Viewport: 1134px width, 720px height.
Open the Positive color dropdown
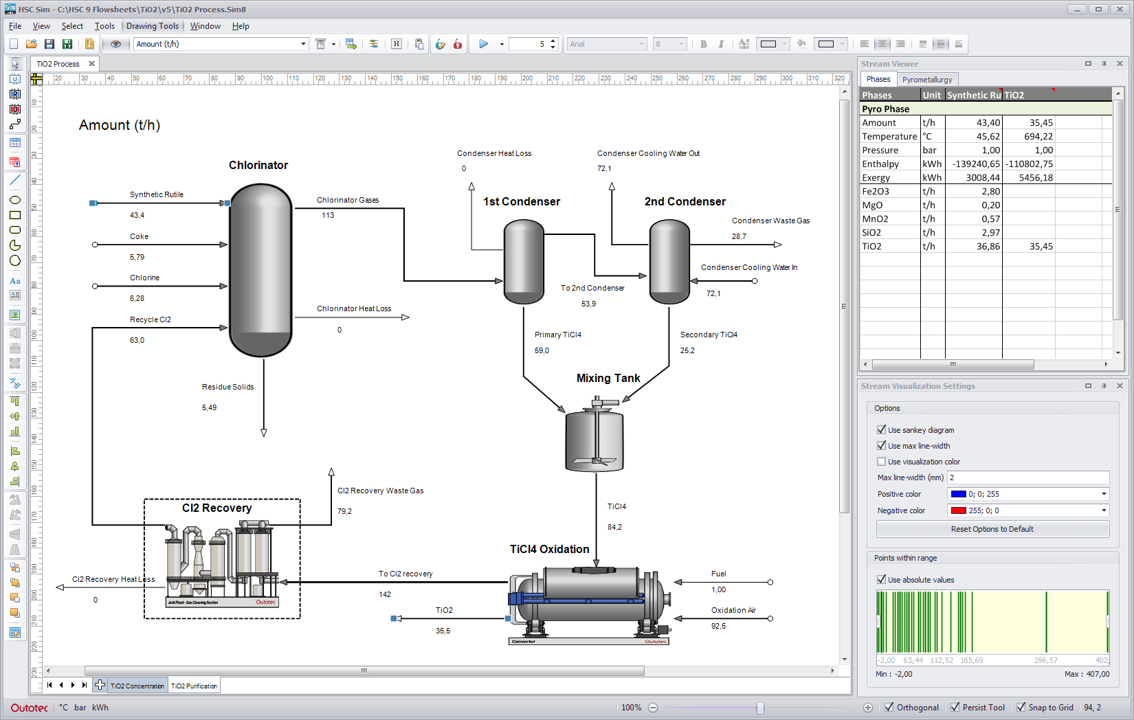click(1104, 494)
